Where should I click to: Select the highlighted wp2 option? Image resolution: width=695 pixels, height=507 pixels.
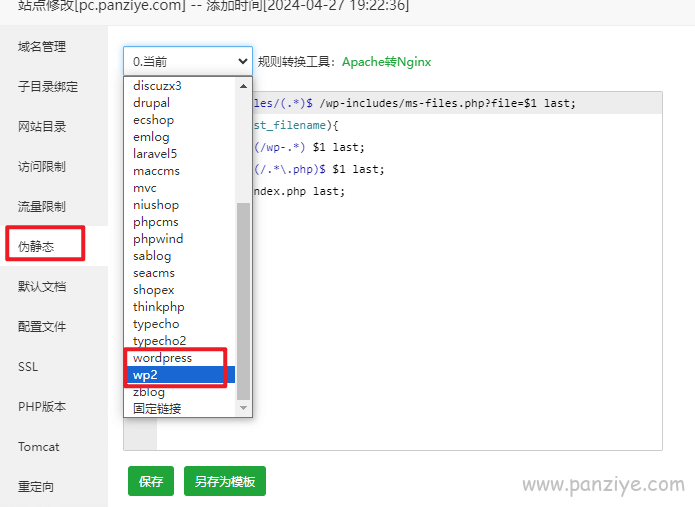pos(180,375)
